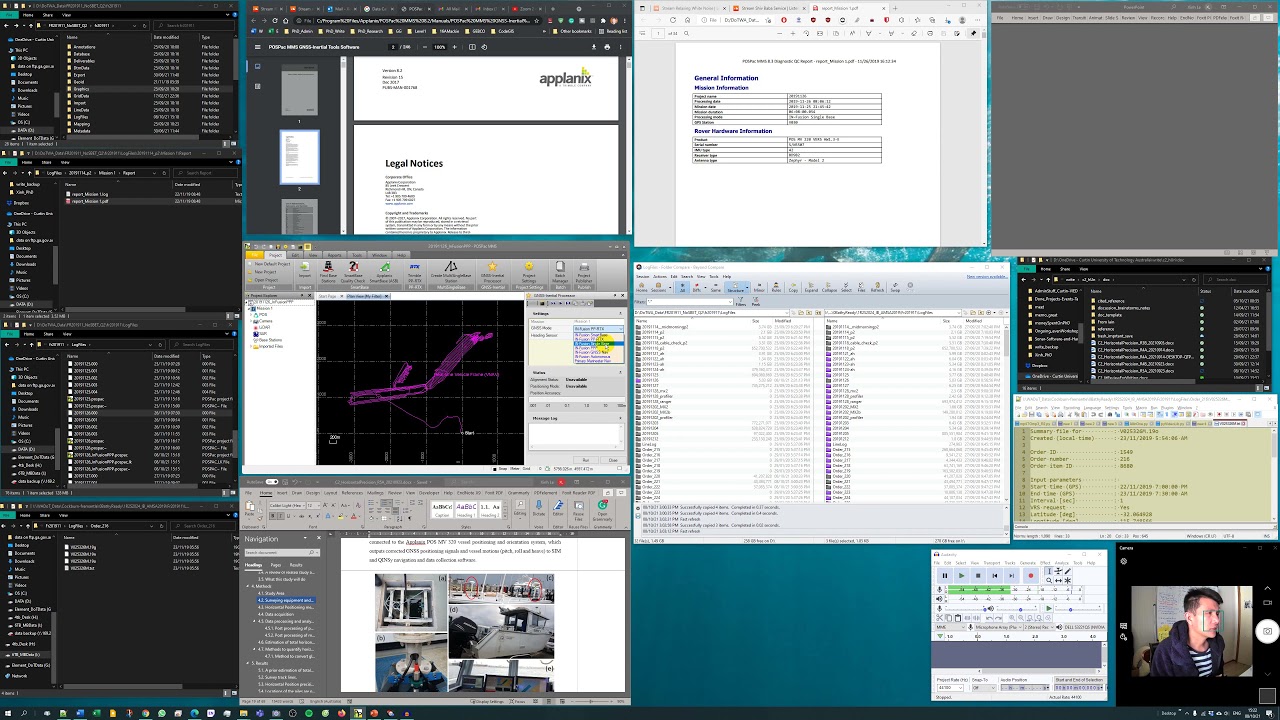Expand Imported Files node in Project Explorer
The height and width of the screenshot is (720, 1280).
(x=251, y=346)
